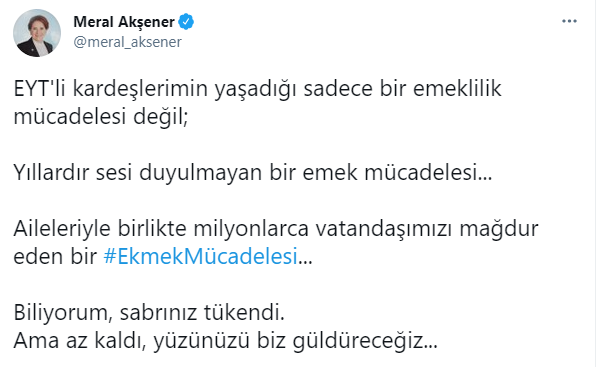The height and width of the screenshot is (367, 601).
Task: Click the sentence "Biliyorum, sabrınız tükendi."
Action: (x=149, y=313)
